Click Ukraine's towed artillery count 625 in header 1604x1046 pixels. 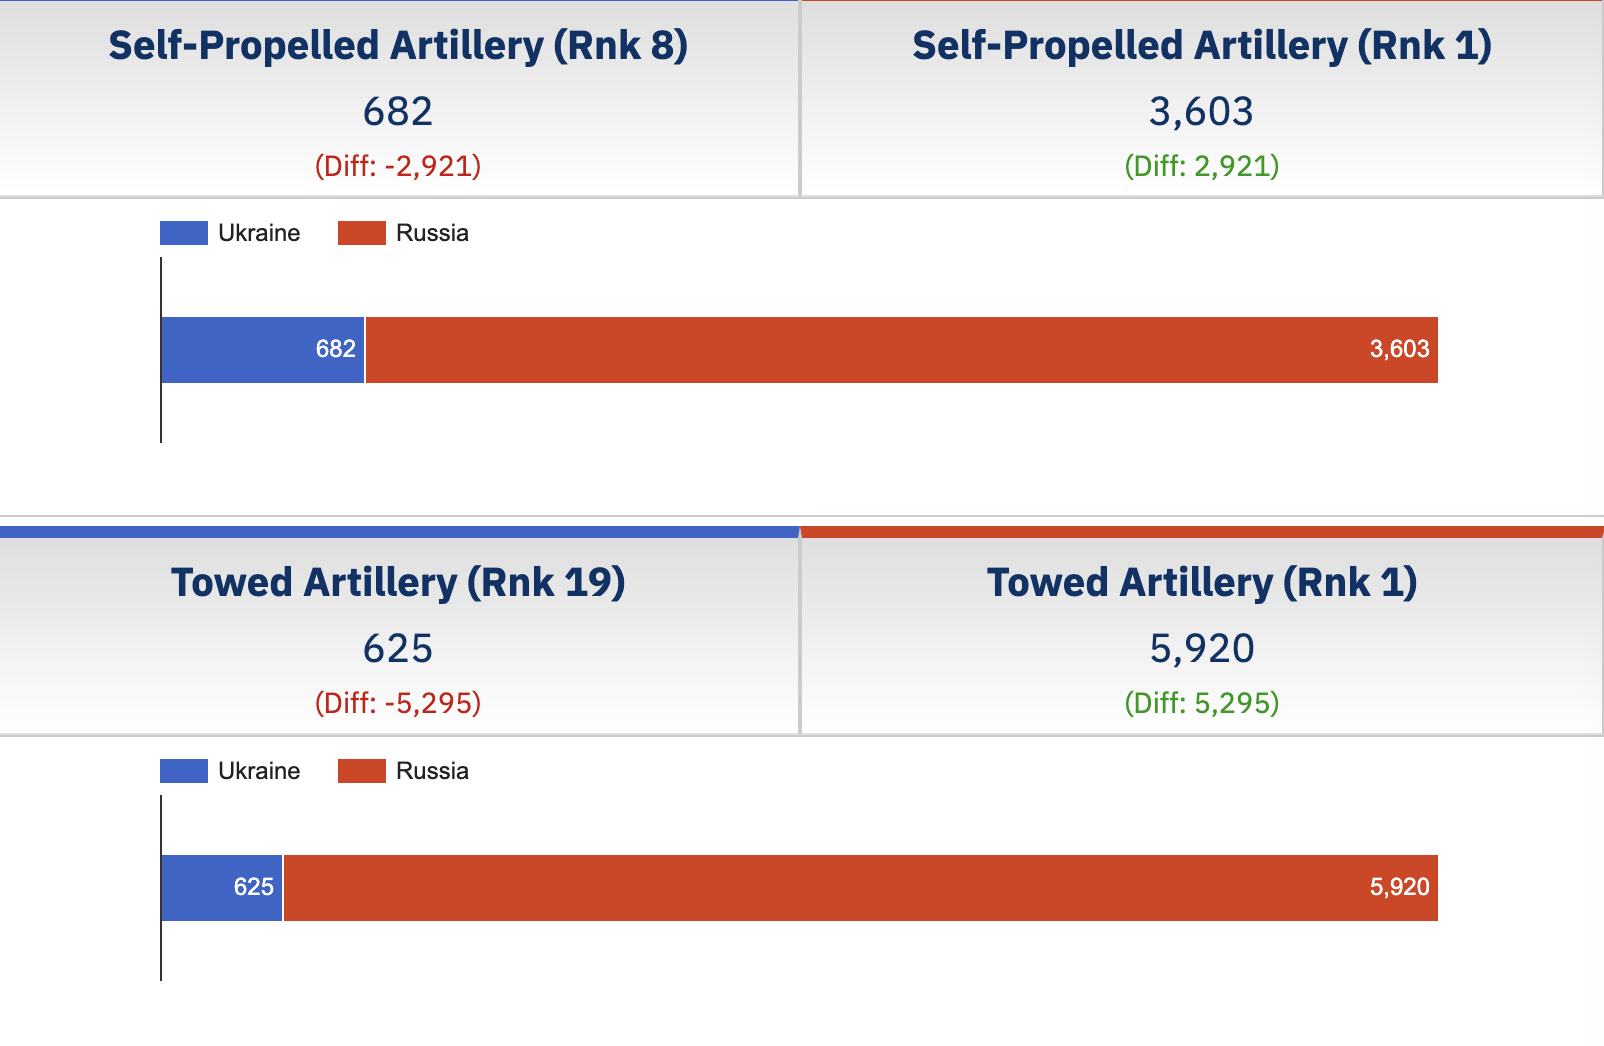click(398, 649)
